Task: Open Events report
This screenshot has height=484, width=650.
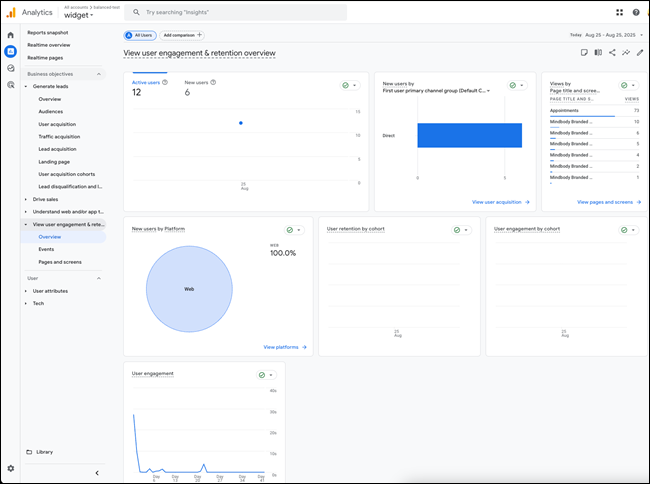Action: pos(46,249)
